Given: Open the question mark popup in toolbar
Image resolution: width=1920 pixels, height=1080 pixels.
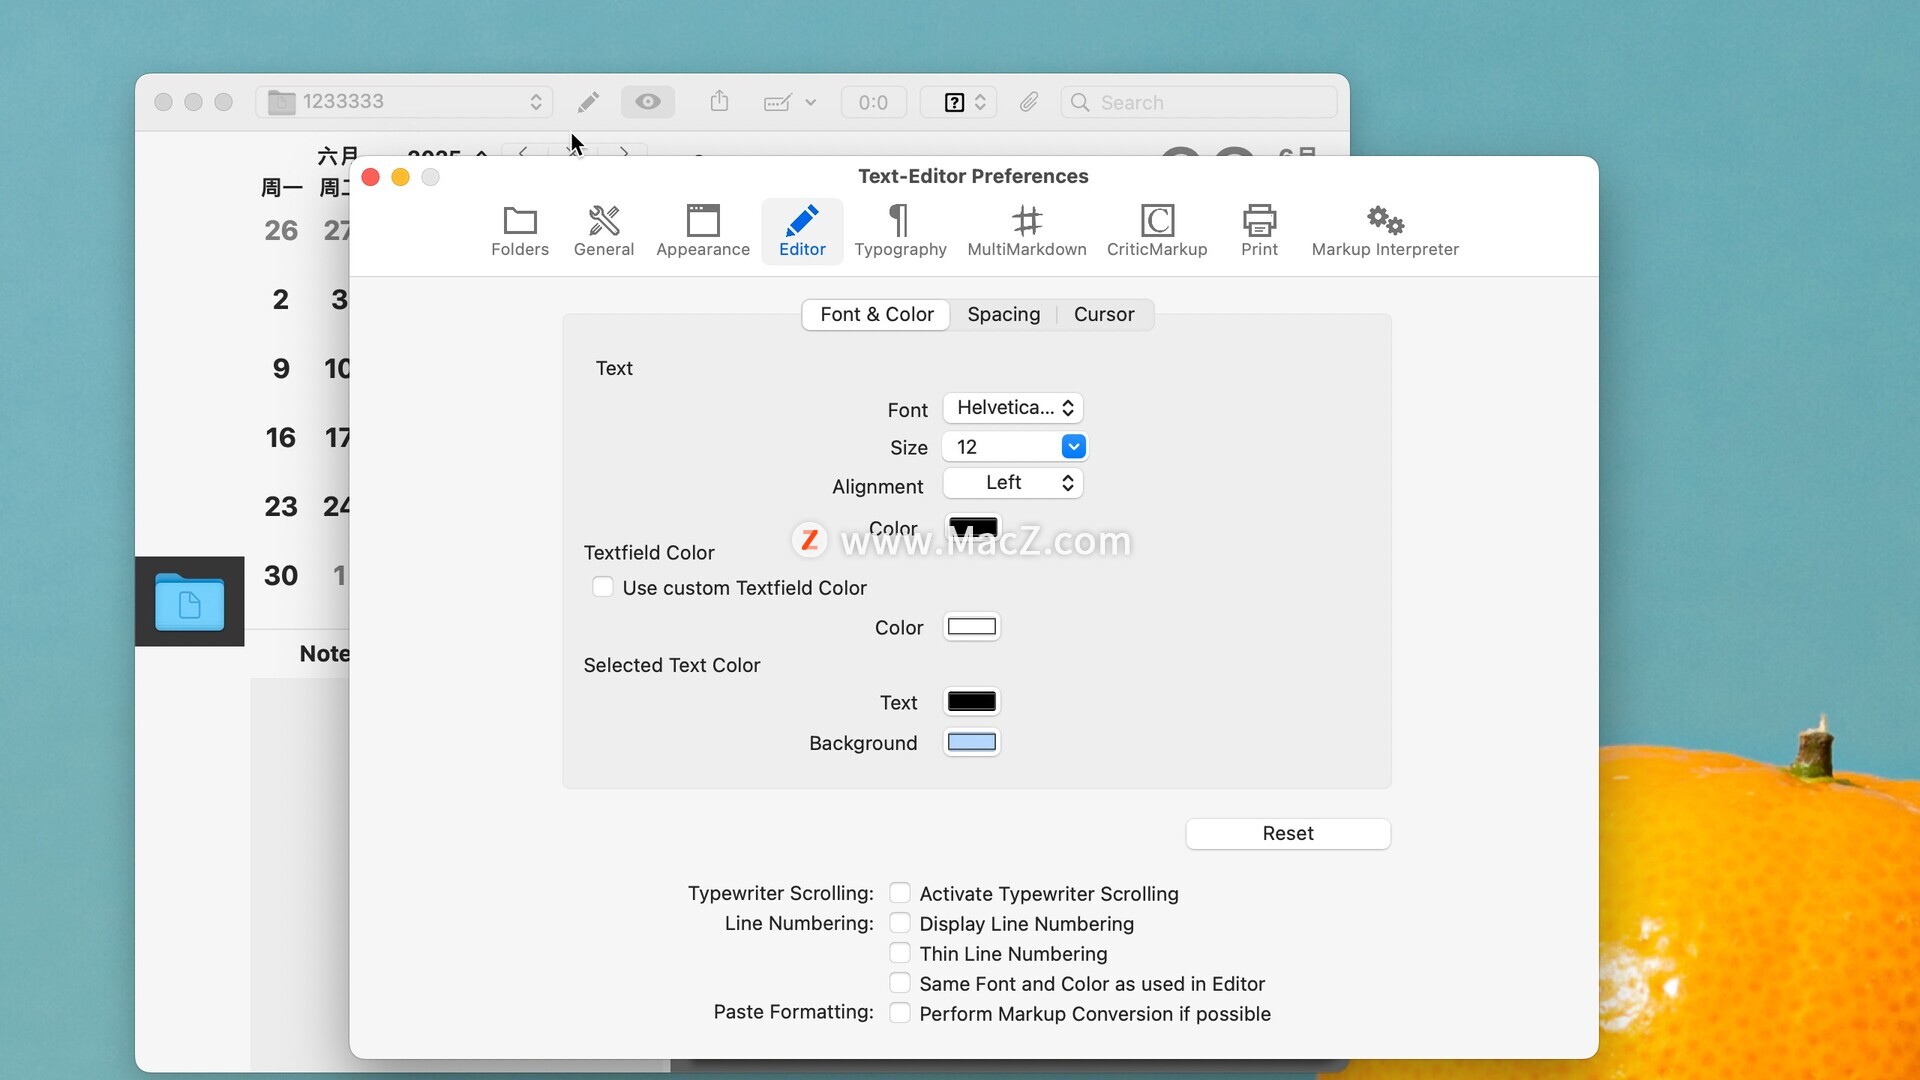Looking at the screenshot, I should coord(958,102).
